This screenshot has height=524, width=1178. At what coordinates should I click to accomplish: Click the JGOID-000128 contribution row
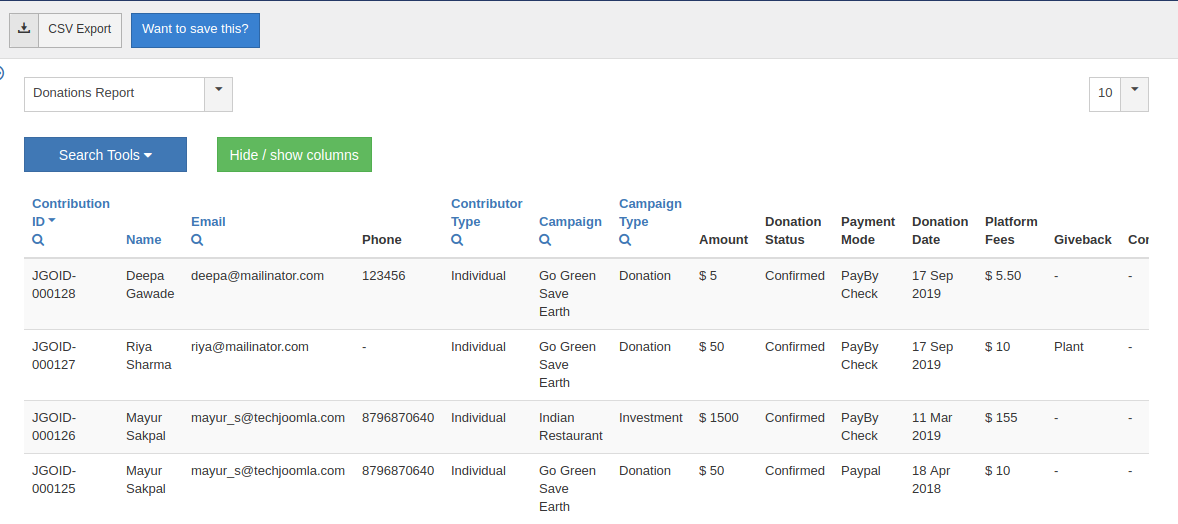[x=54, y=285]
